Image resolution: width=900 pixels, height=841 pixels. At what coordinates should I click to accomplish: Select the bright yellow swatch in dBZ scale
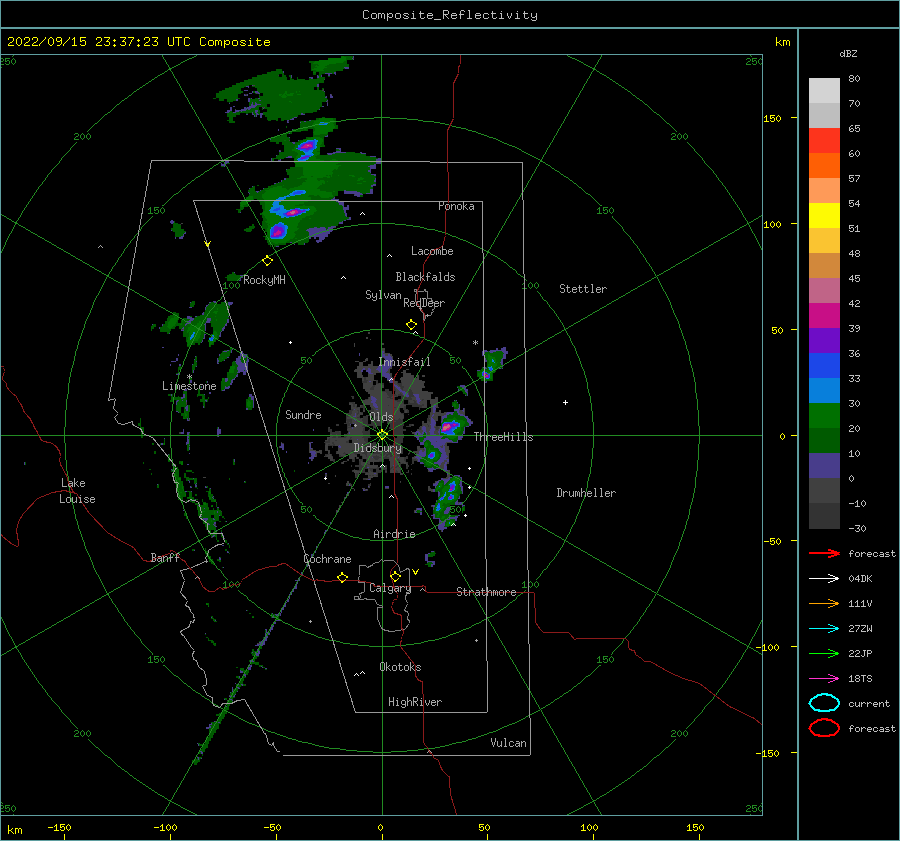tap(824, 215)
